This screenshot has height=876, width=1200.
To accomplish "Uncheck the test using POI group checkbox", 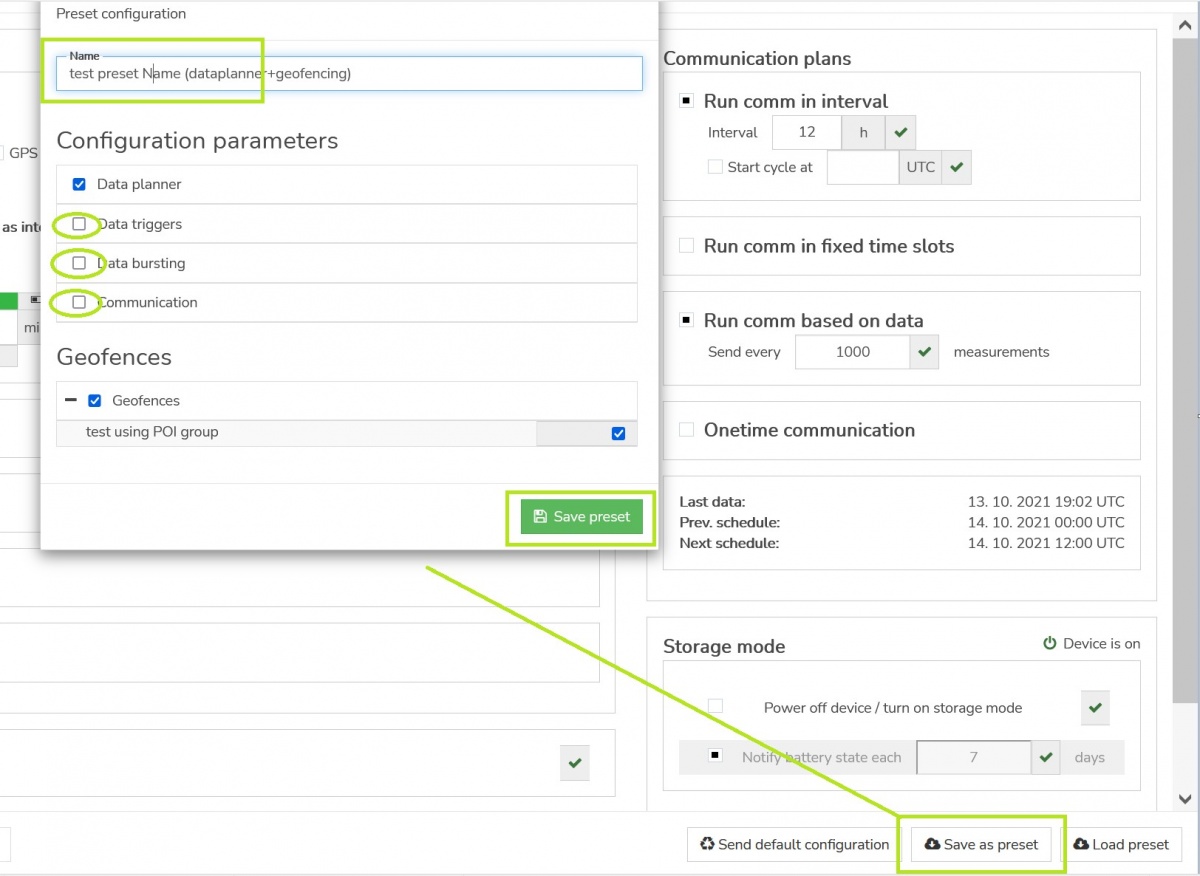I will tap(618, 433).
